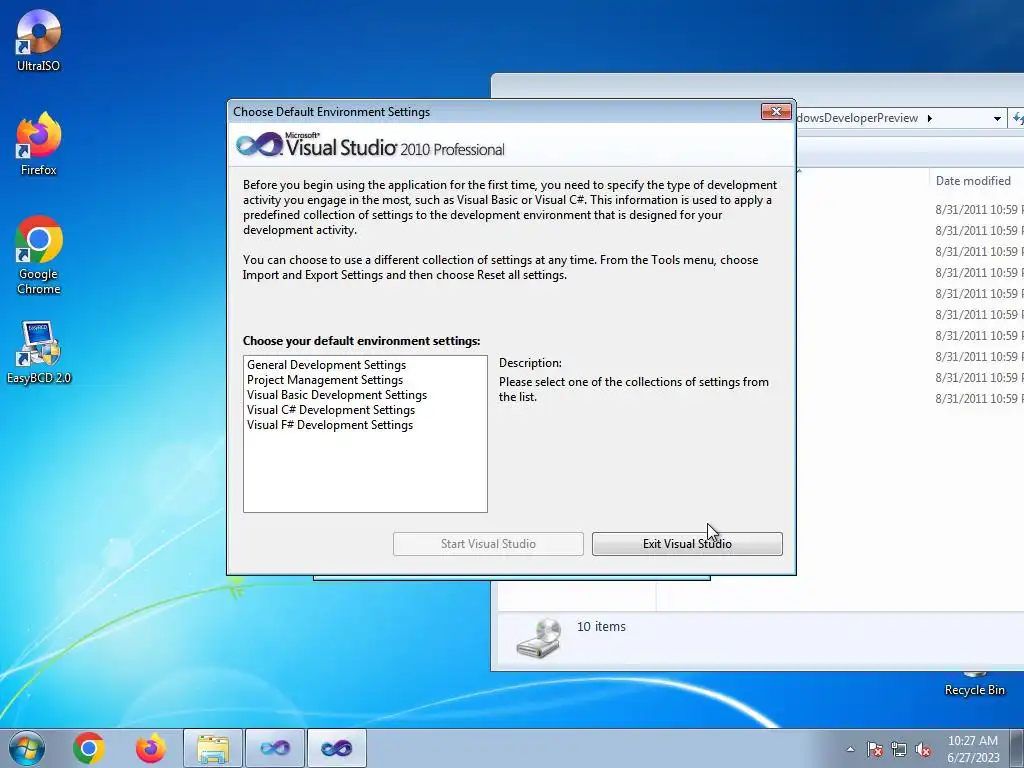Show hidden tray icons arrow
Image resolution: width=1024 pixels, height=768 pixels.
[850, 749]
